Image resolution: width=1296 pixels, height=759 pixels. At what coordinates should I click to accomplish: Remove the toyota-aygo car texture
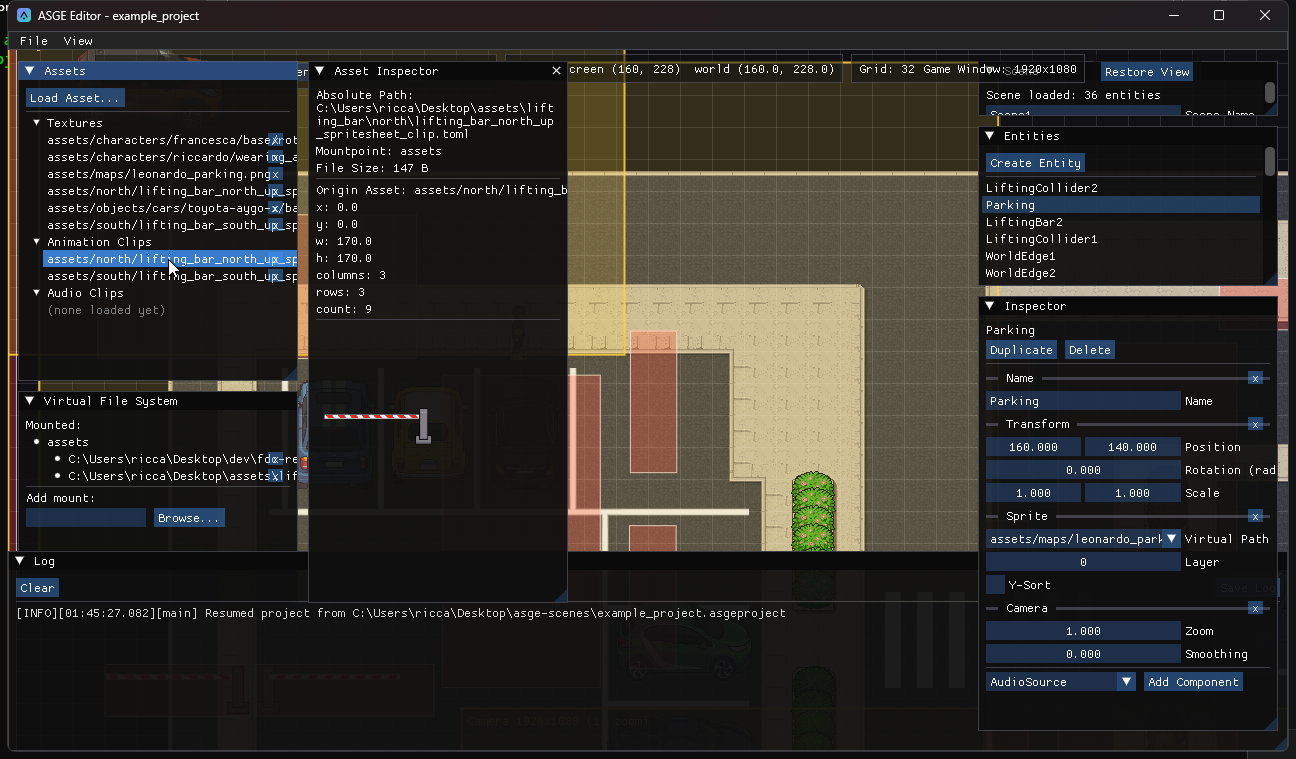click(275, 208)
